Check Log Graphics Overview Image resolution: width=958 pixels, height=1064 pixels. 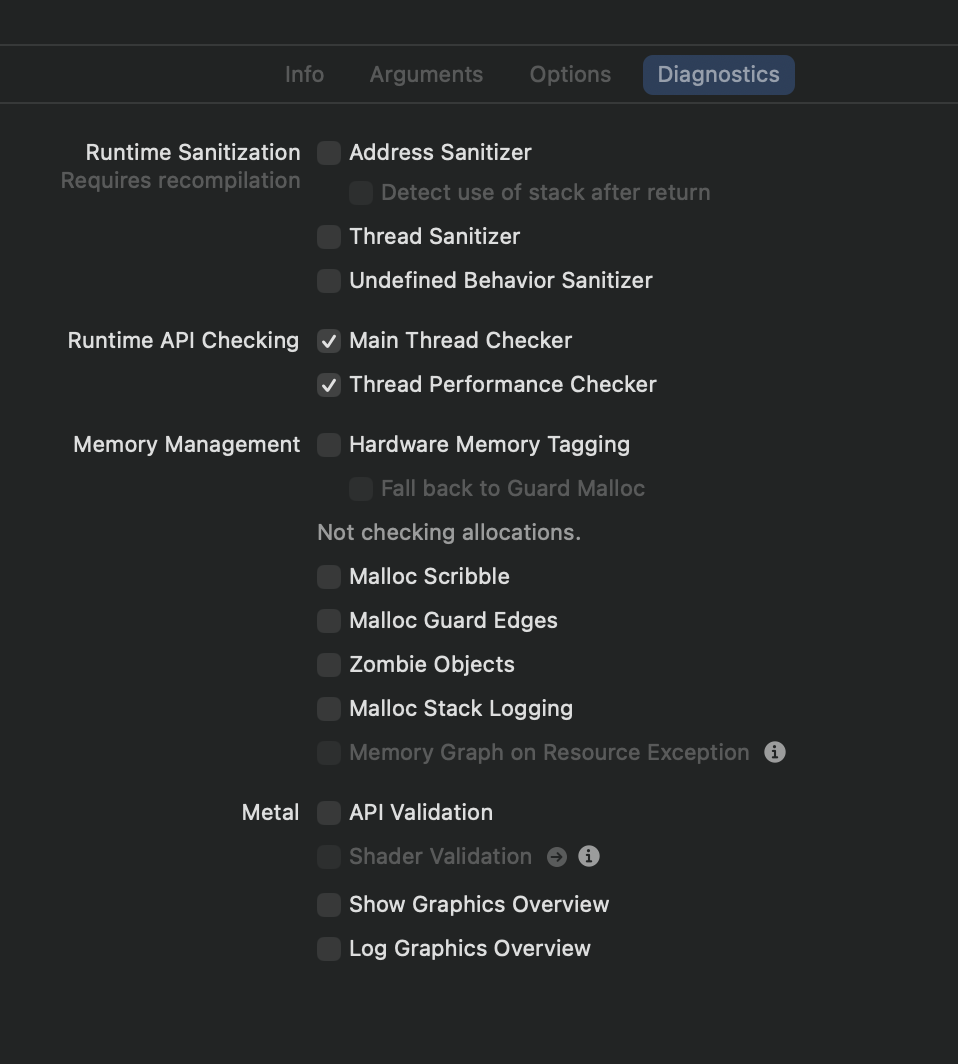329,949
